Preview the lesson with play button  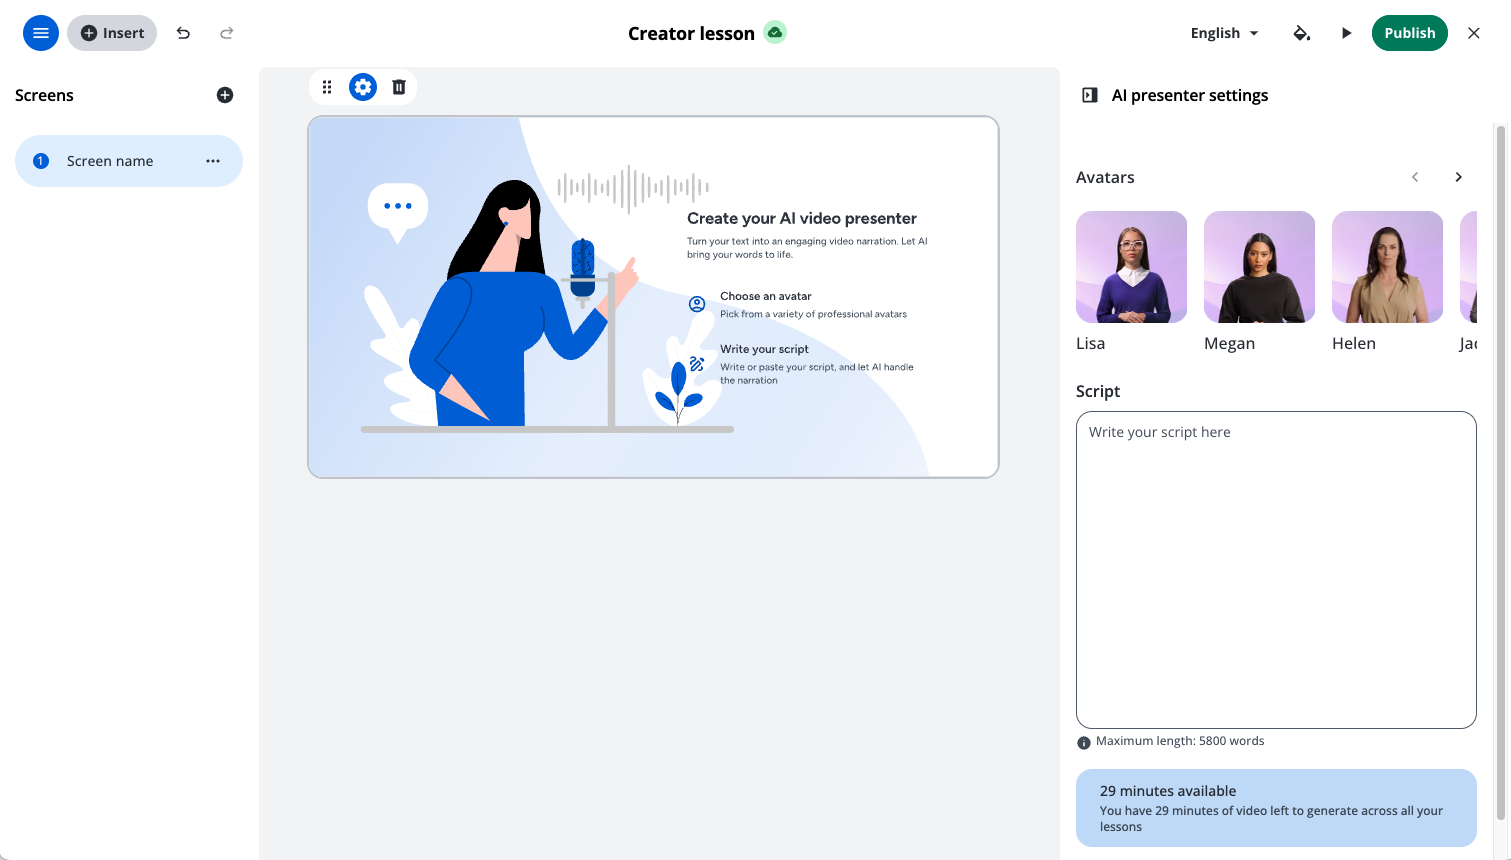(1346, 33)
